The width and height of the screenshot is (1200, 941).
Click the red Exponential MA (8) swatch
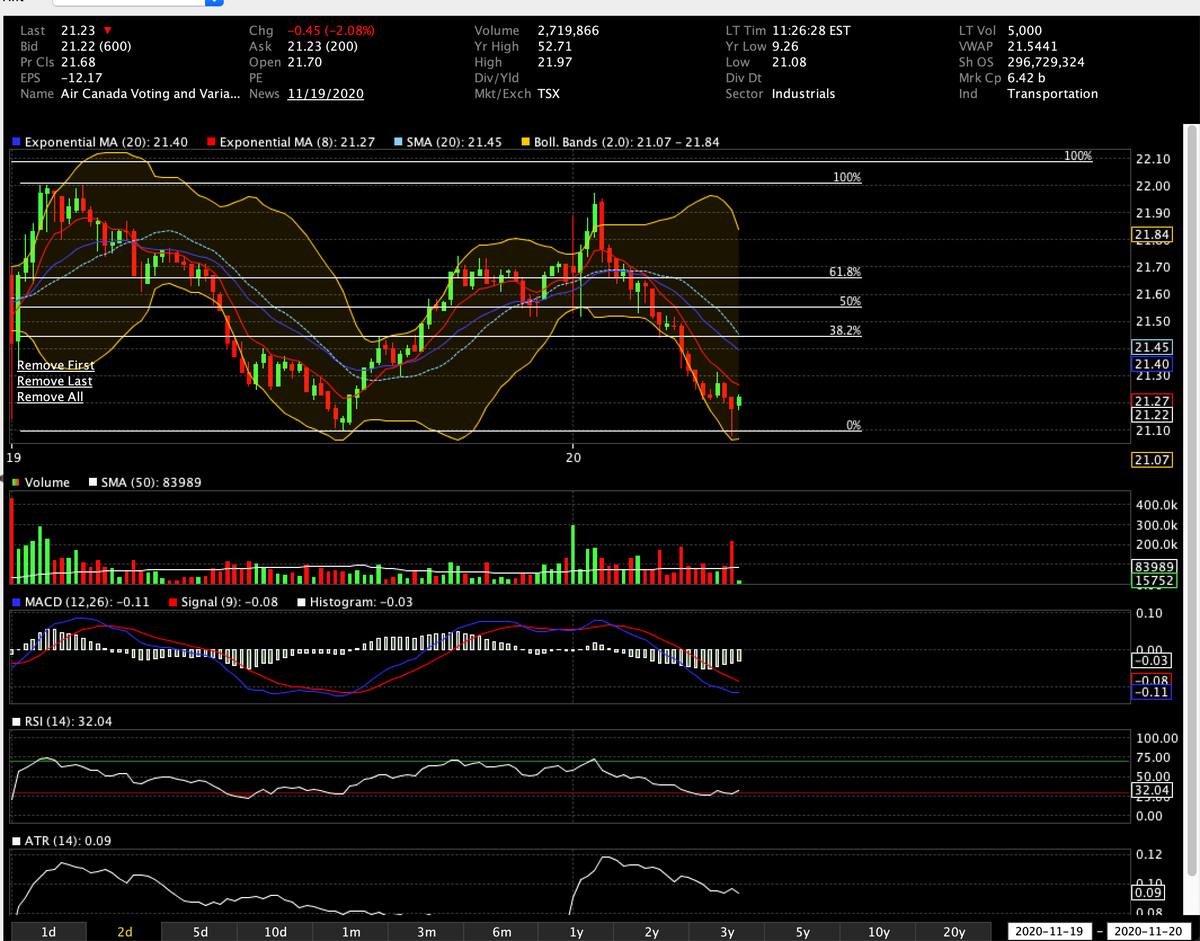212,143
